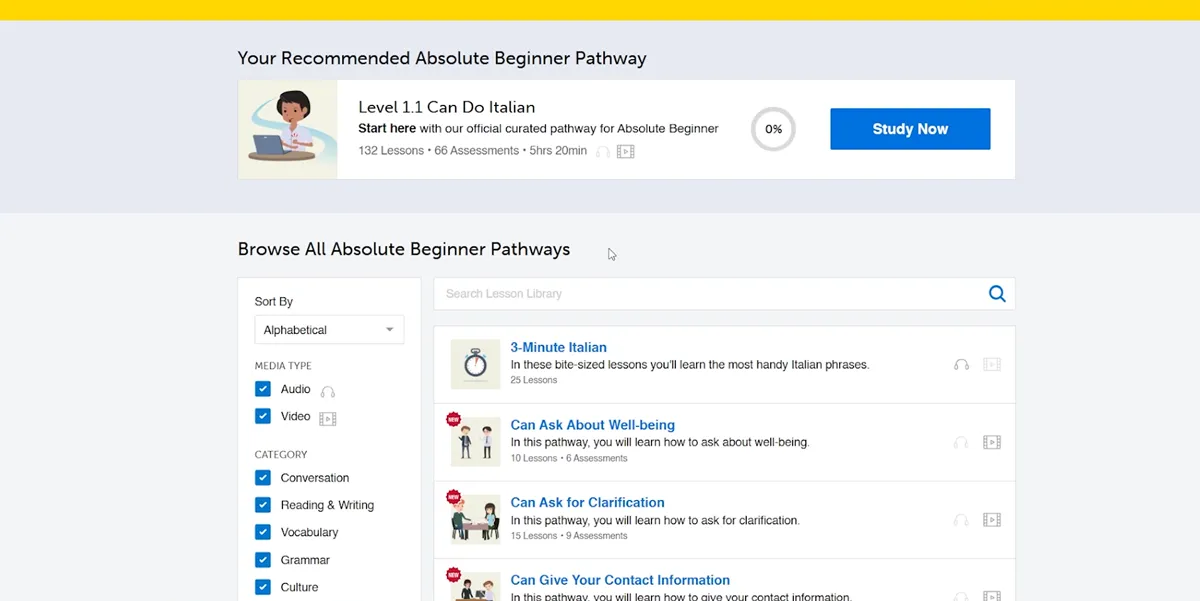The image size is (1200, 601).
Task: Open the 3-Minute Italian pathway link
Action: pyautogui.click(x=558, y=347)
